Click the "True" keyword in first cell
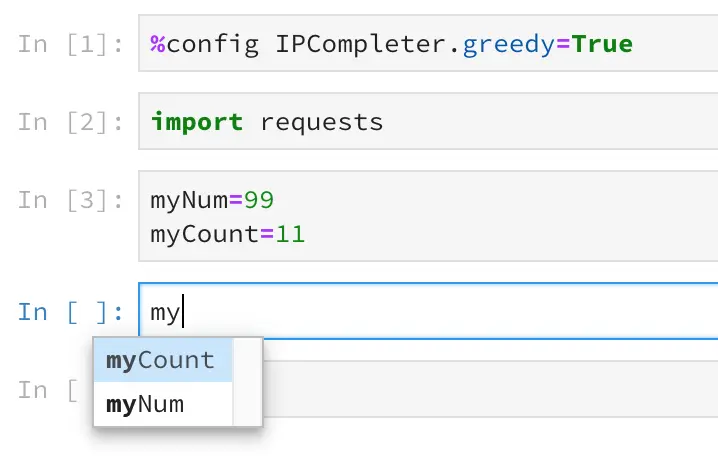The image size is (718, 458). coord(602,44)
